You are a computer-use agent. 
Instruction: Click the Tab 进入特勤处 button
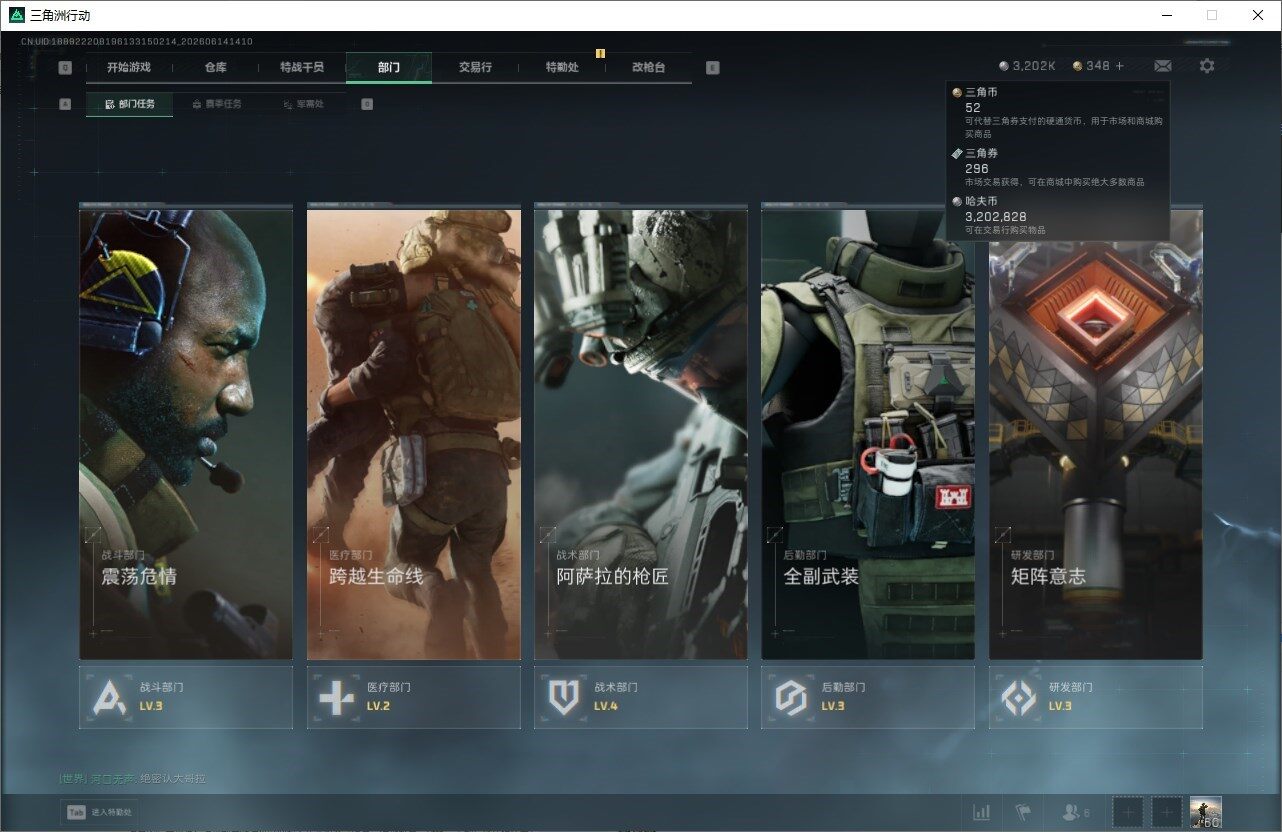click(99, 812)
